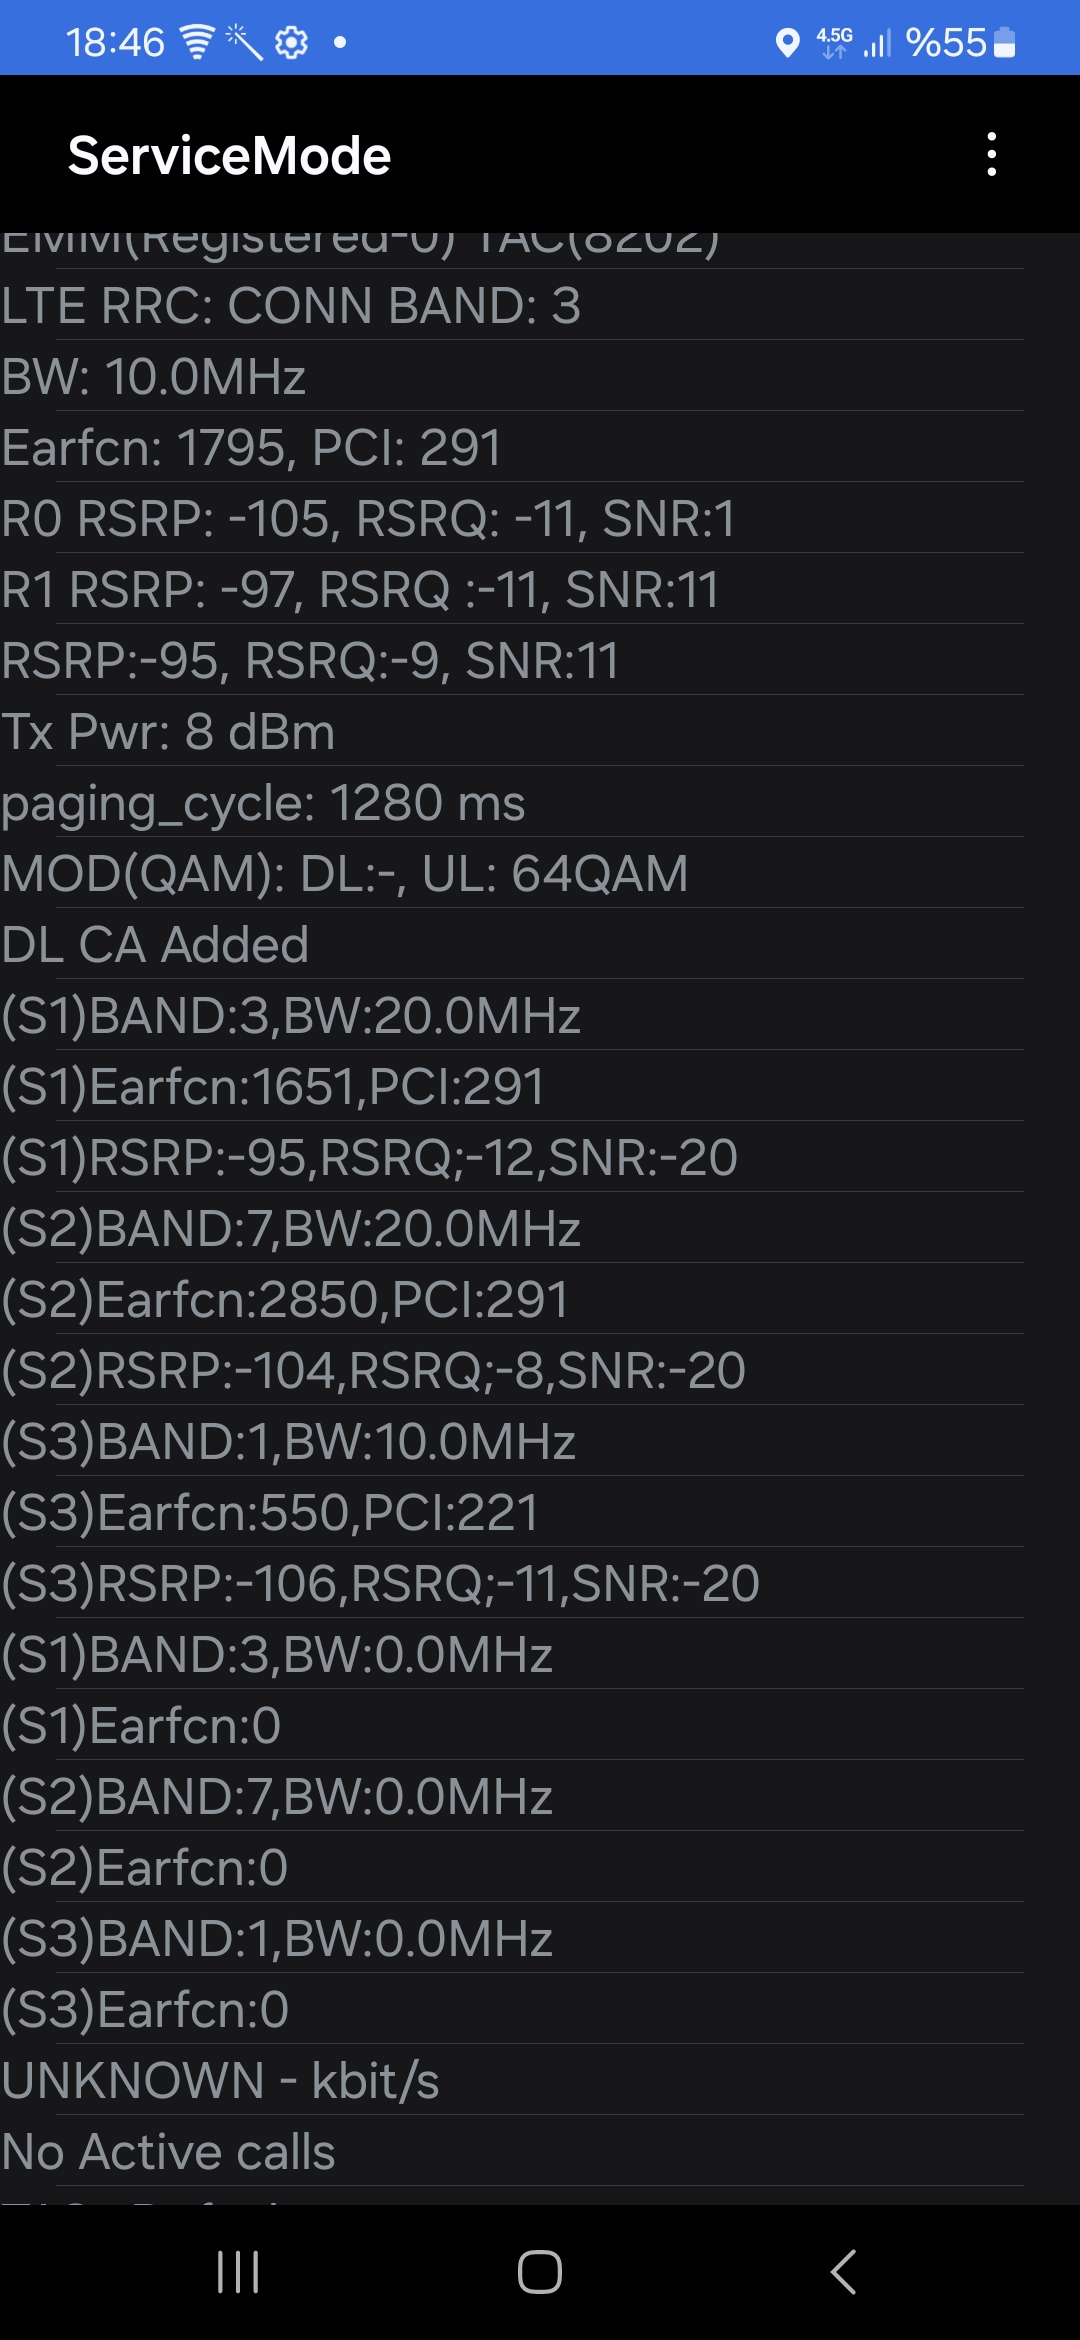Screen dimensions: 1080x2340
Task: Tap the No Active calls row
Action: 512,2151
